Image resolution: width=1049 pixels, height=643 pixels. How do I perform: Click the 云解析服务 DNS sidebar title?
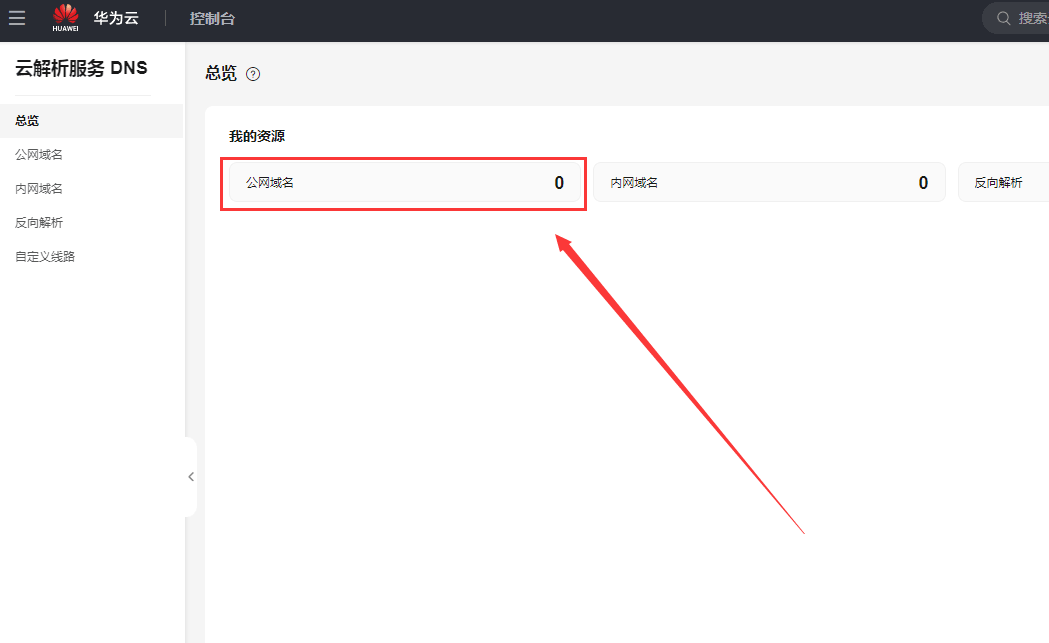coord(81,68)
